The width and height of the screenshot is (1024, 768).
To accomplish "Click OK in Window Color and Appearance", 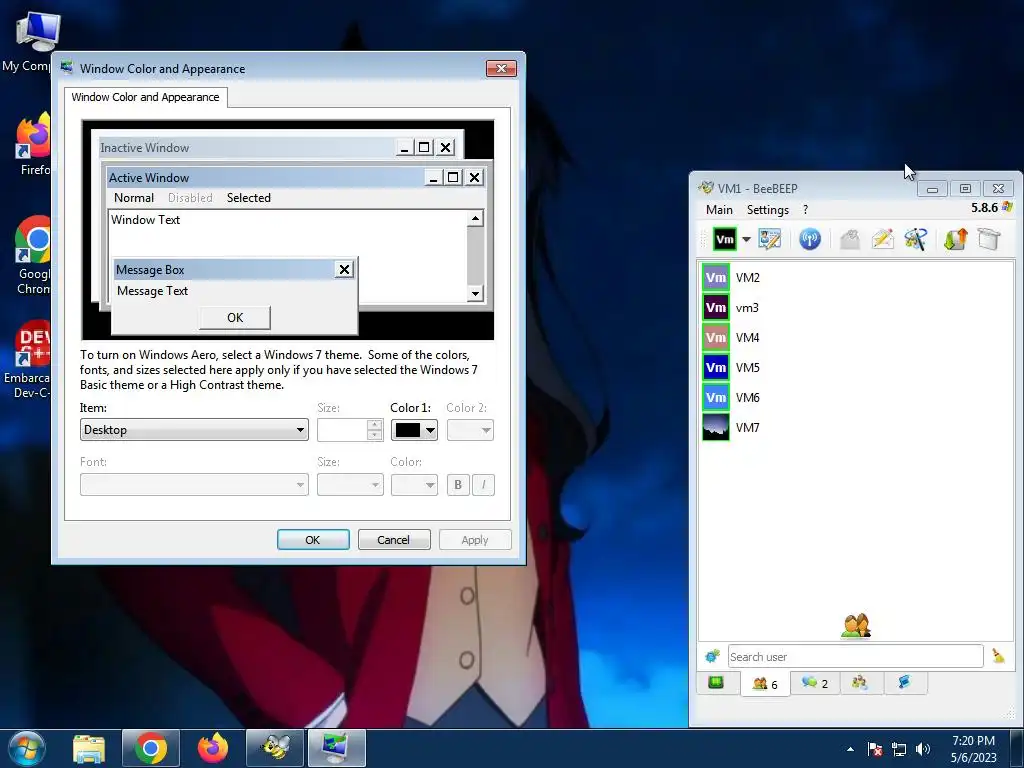I will [x=313, y=540].
